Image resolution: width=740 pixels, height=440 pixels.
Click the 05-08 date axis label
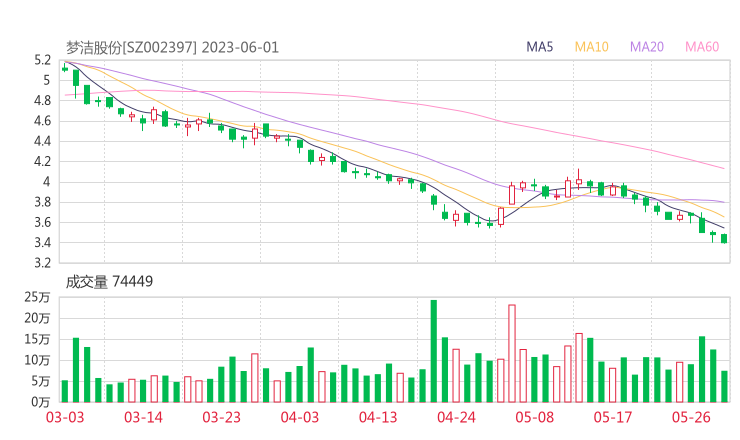click(x=534, y=417)
